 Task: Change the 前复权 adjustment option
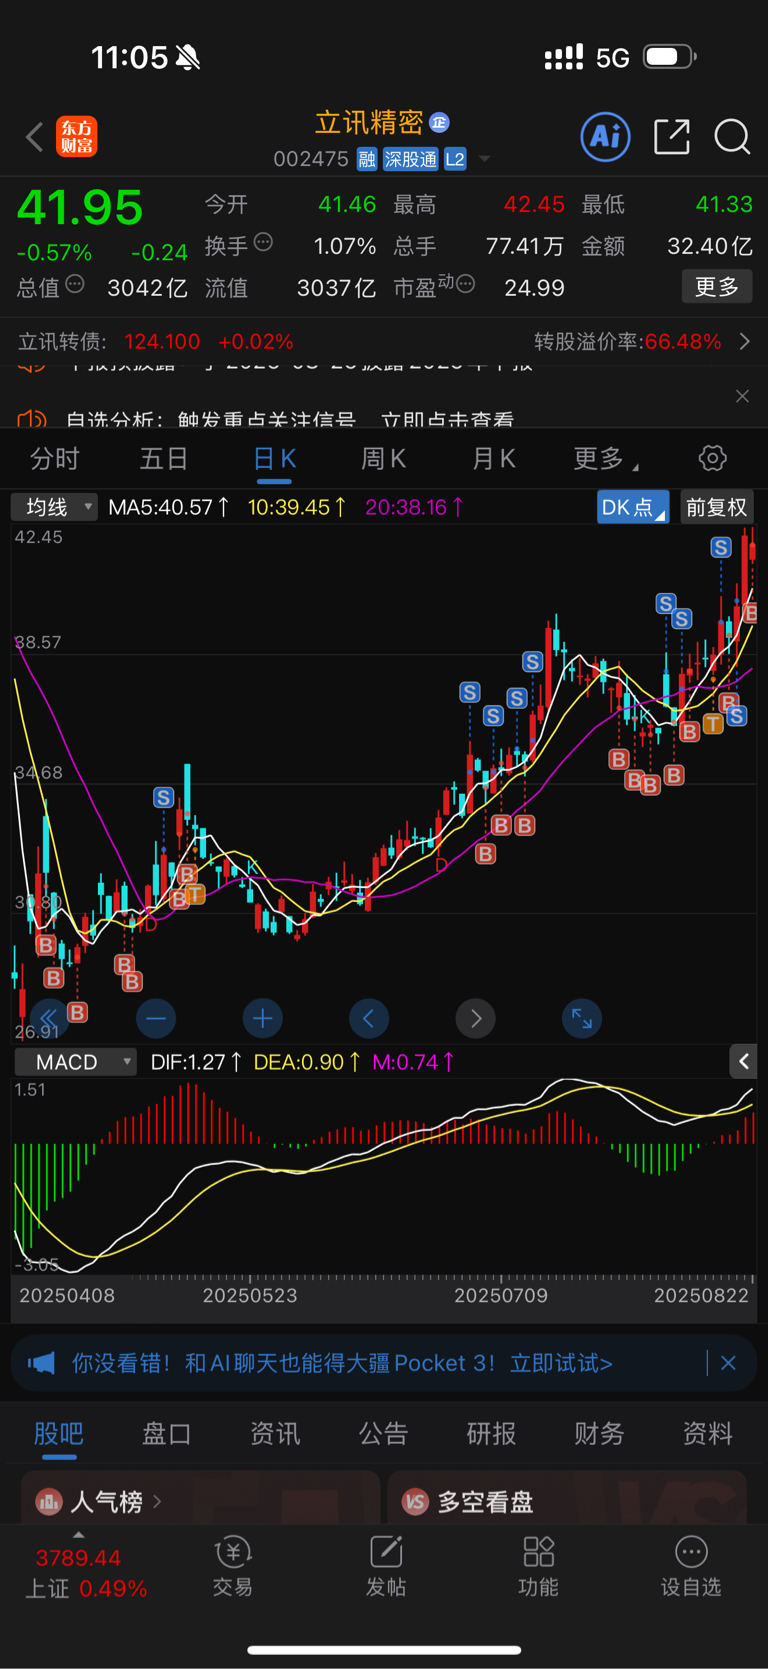(716, 507)
